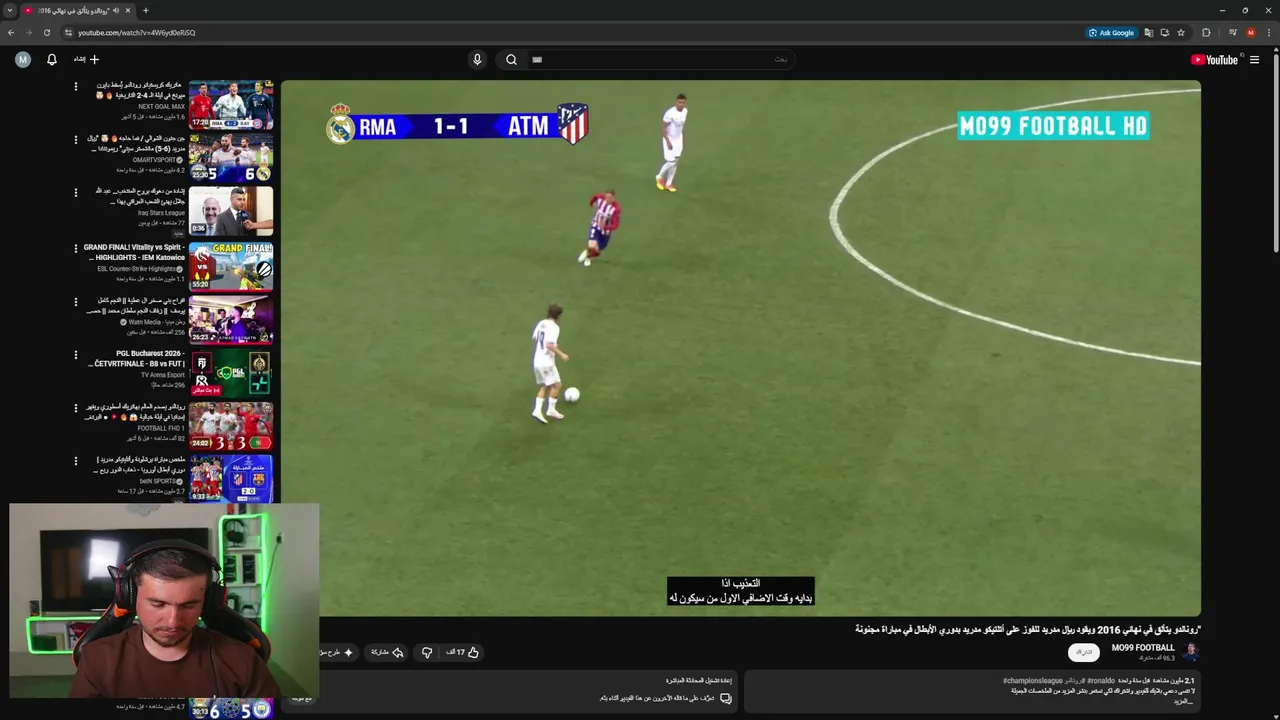Click the PGL Bucharest 2026 video title
The width and height of the screenshot is (1280, 720).
(138, 359)
